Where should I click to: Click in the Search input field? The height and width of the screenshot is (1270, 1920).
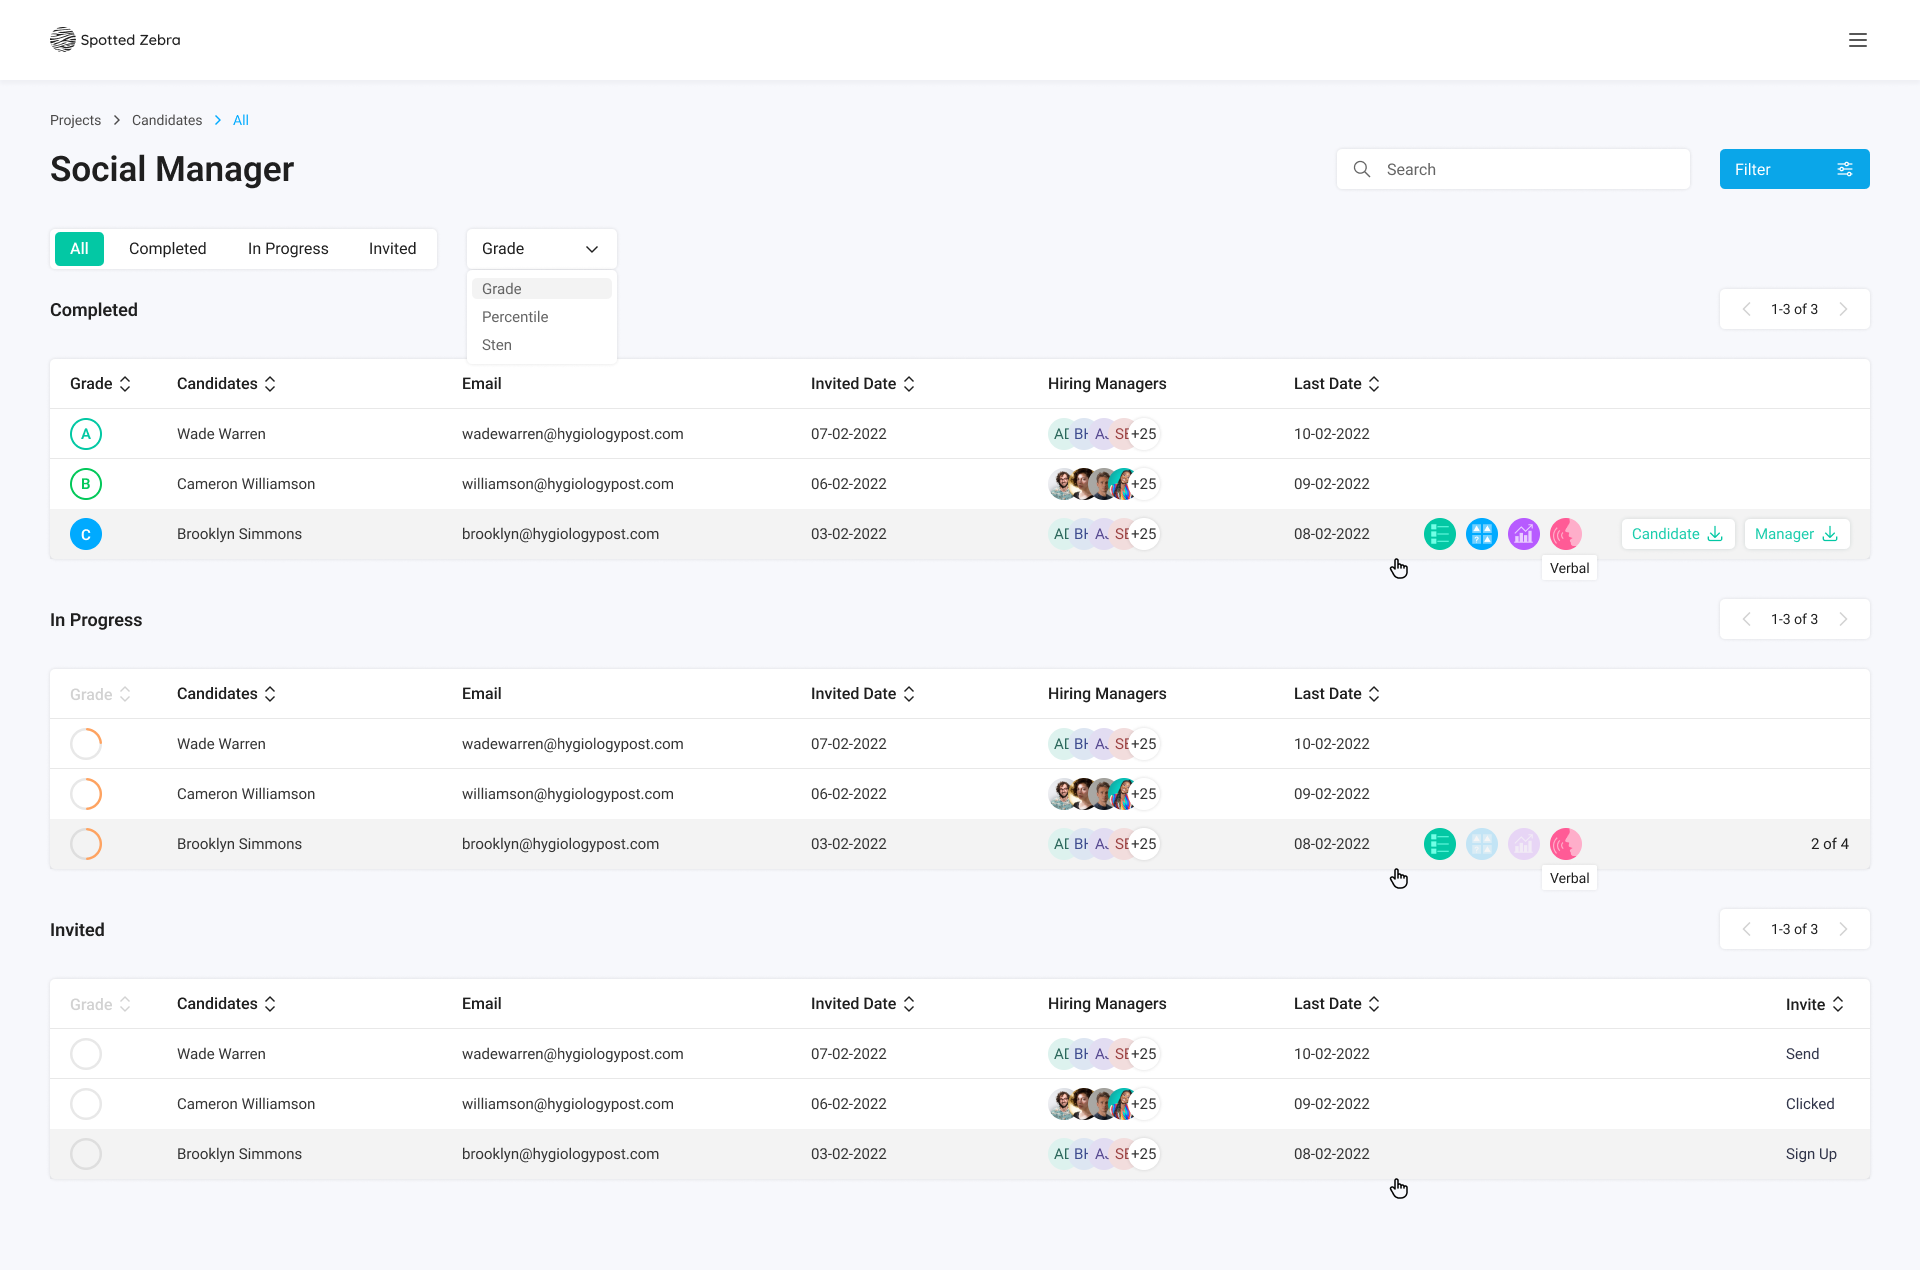[x=1513, y=169]
